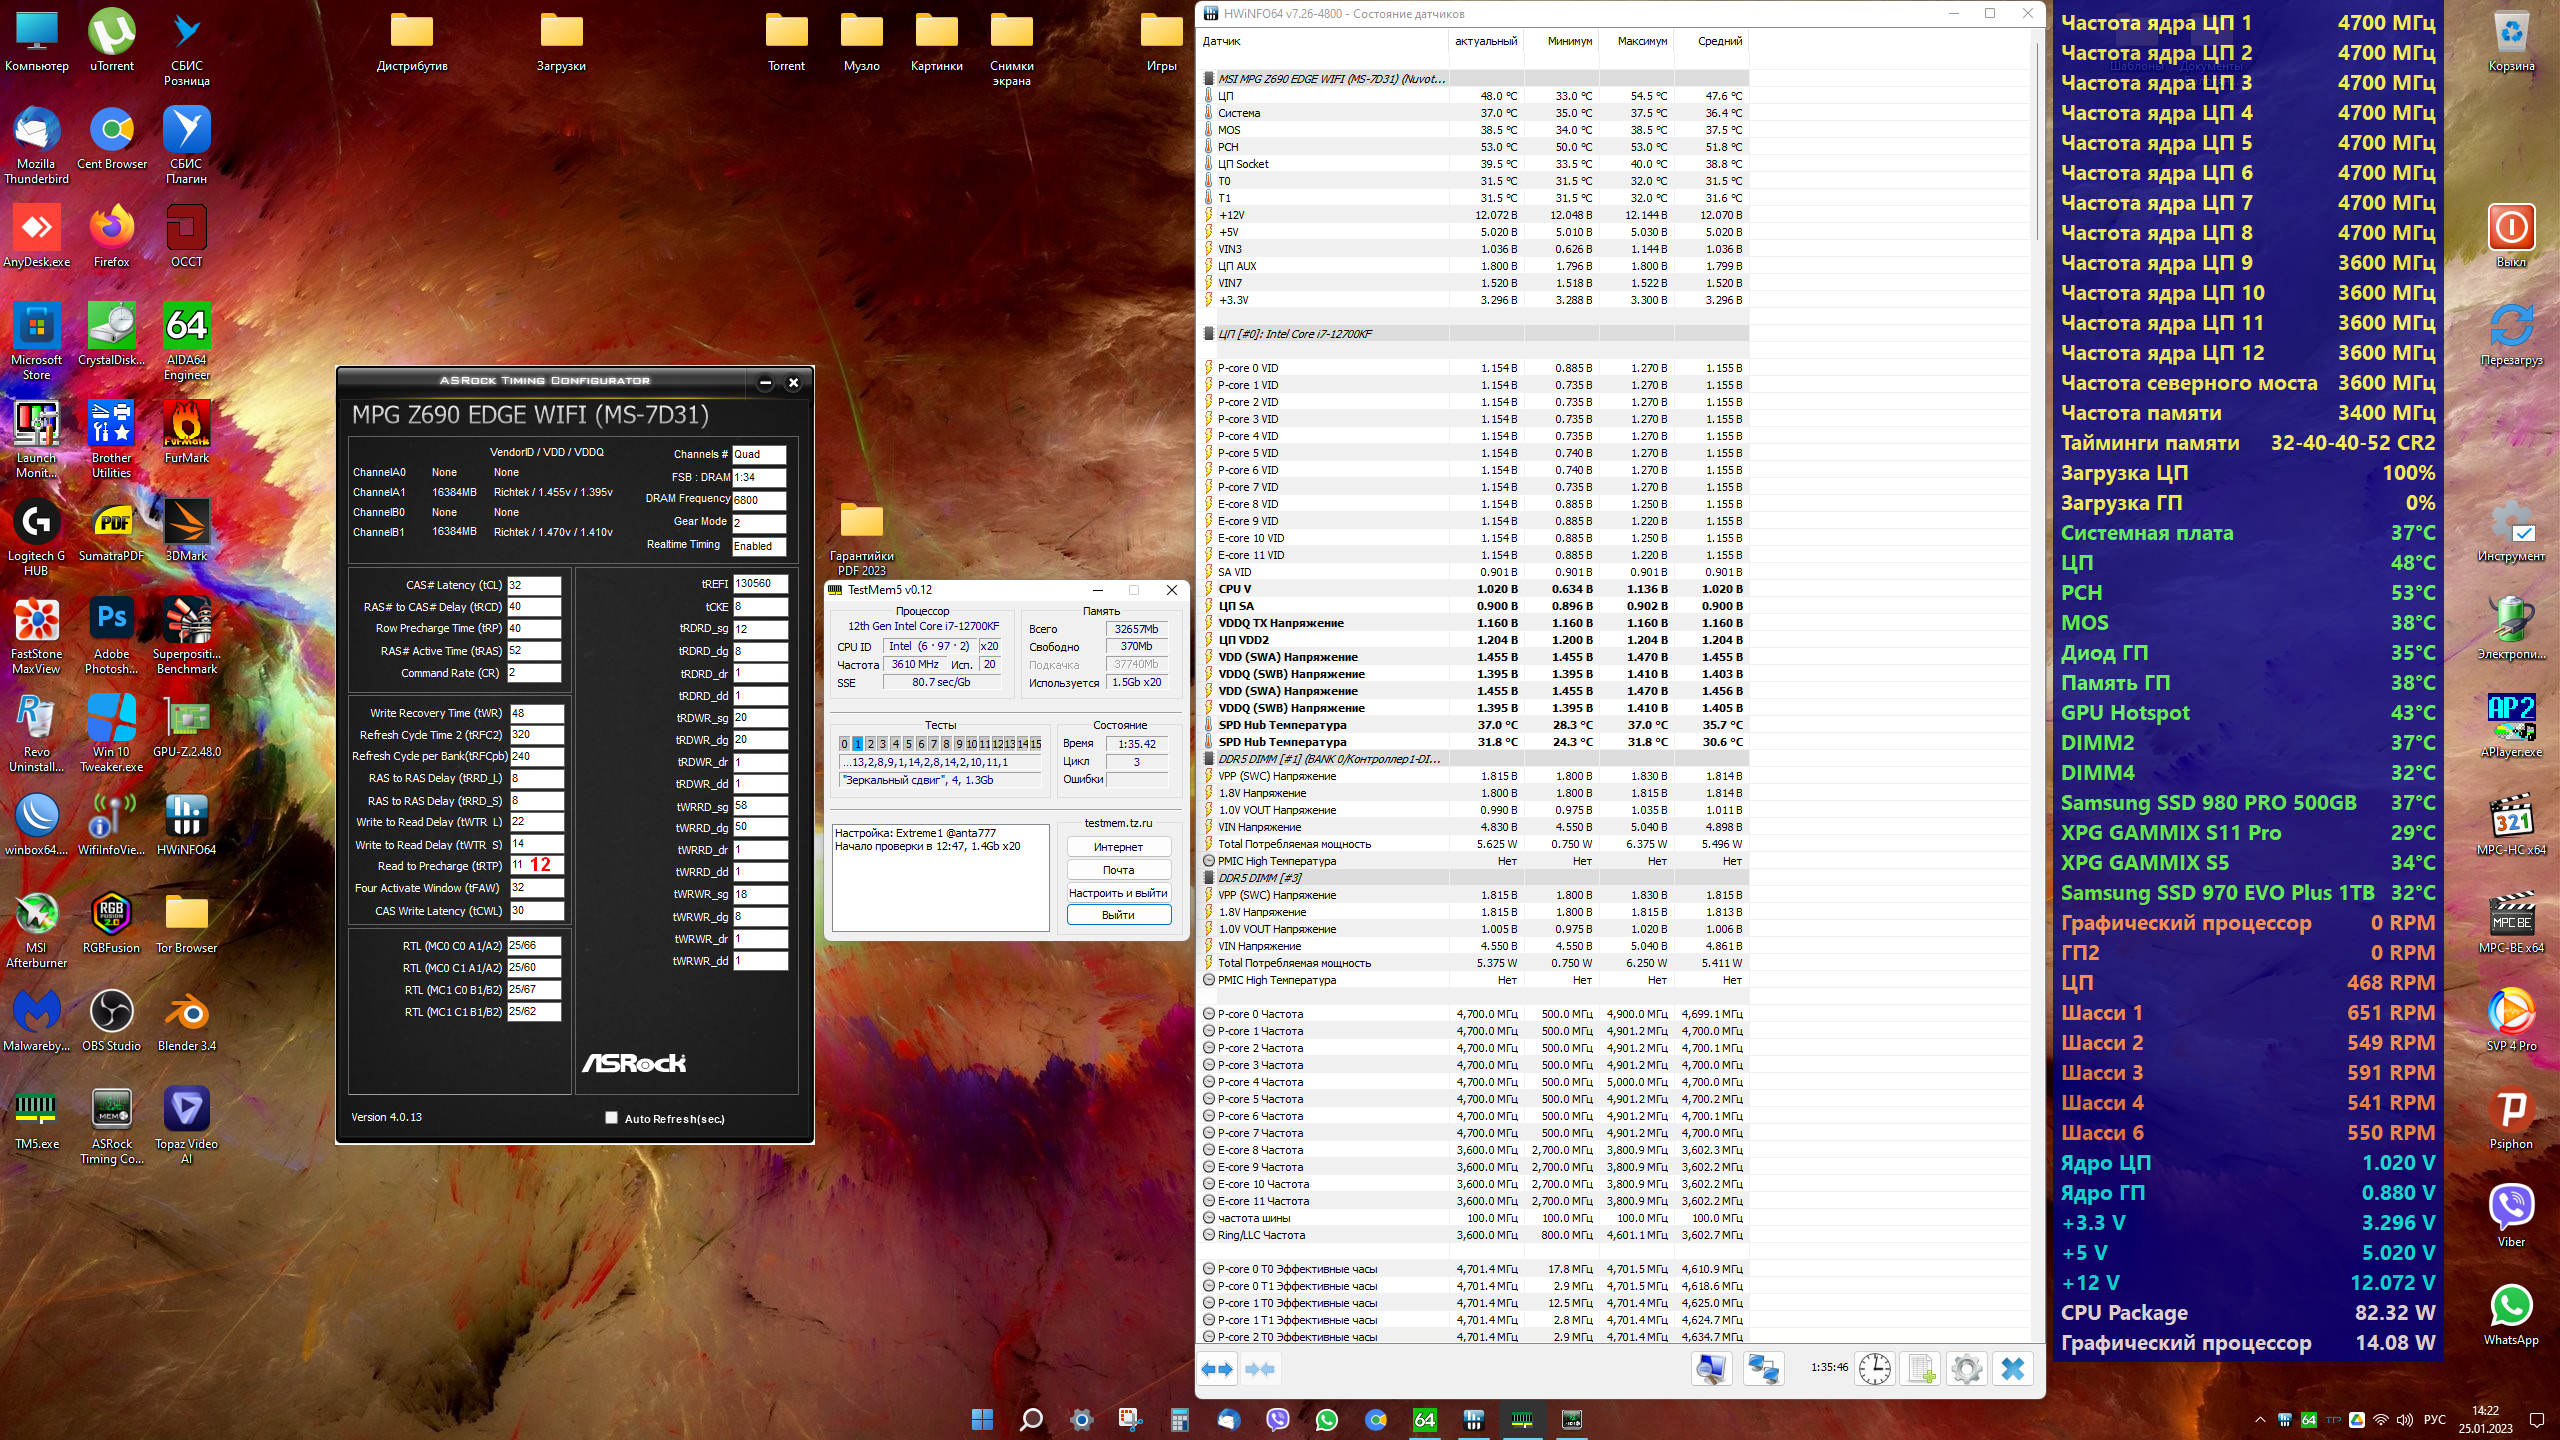Click HWiNFO network monitors icon
The width and height of the screenshot is (2560, 1440).
pos(1762,1369)
